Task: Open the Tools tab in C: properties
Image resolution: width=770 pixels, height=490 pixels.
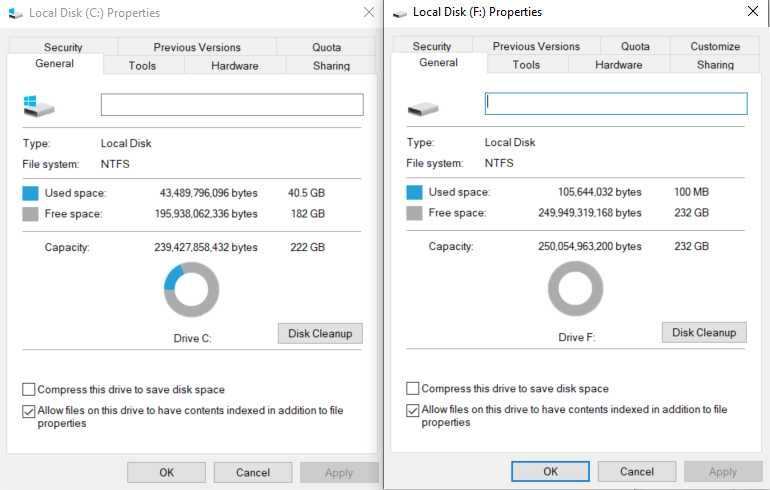Action: coord(142,66)
